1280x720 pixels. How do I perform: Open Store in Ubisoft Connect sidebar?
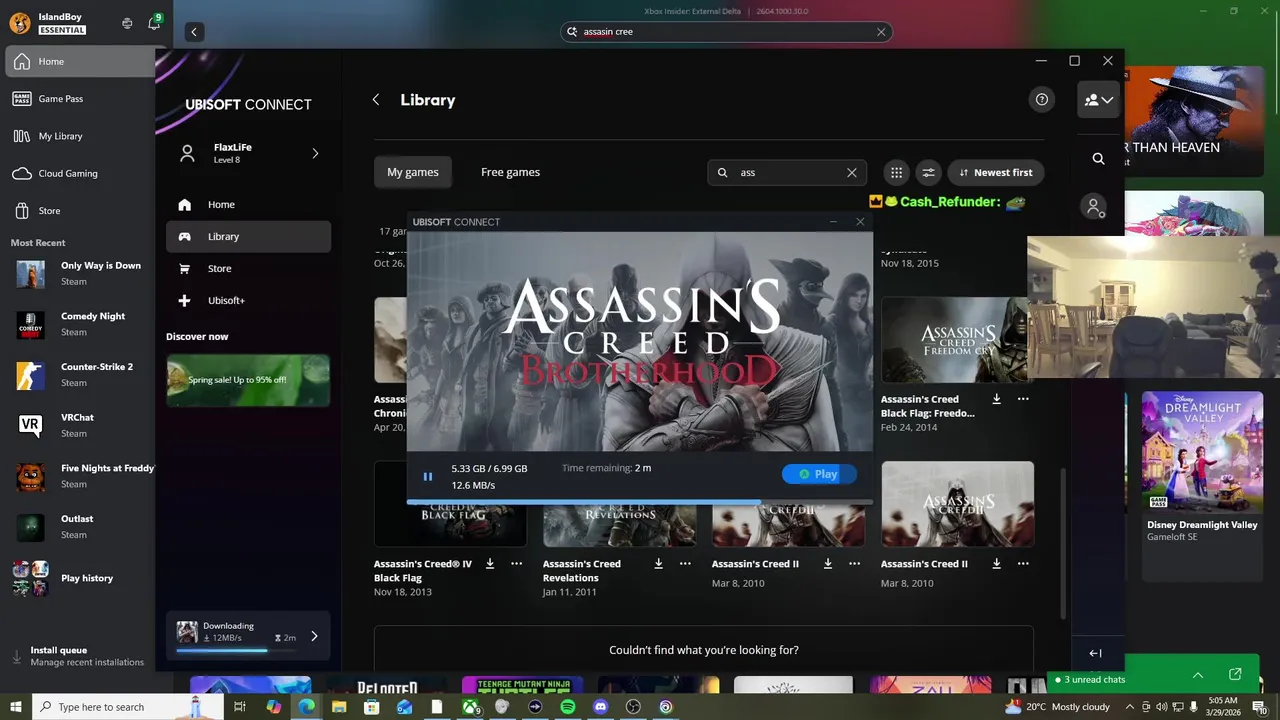coord(248,268)
